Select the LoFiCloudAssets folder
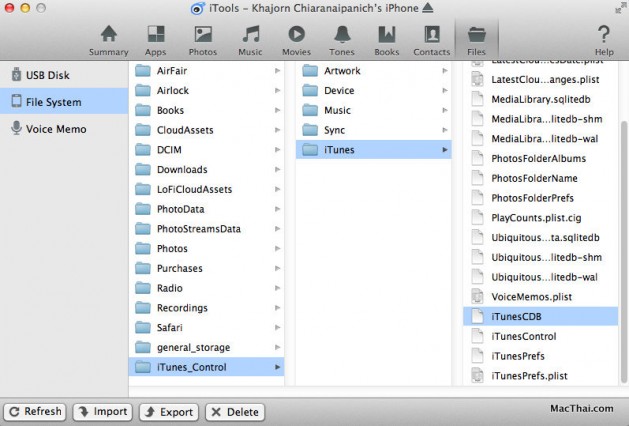Screen dimensions: 629x426 tap(206, 189)
